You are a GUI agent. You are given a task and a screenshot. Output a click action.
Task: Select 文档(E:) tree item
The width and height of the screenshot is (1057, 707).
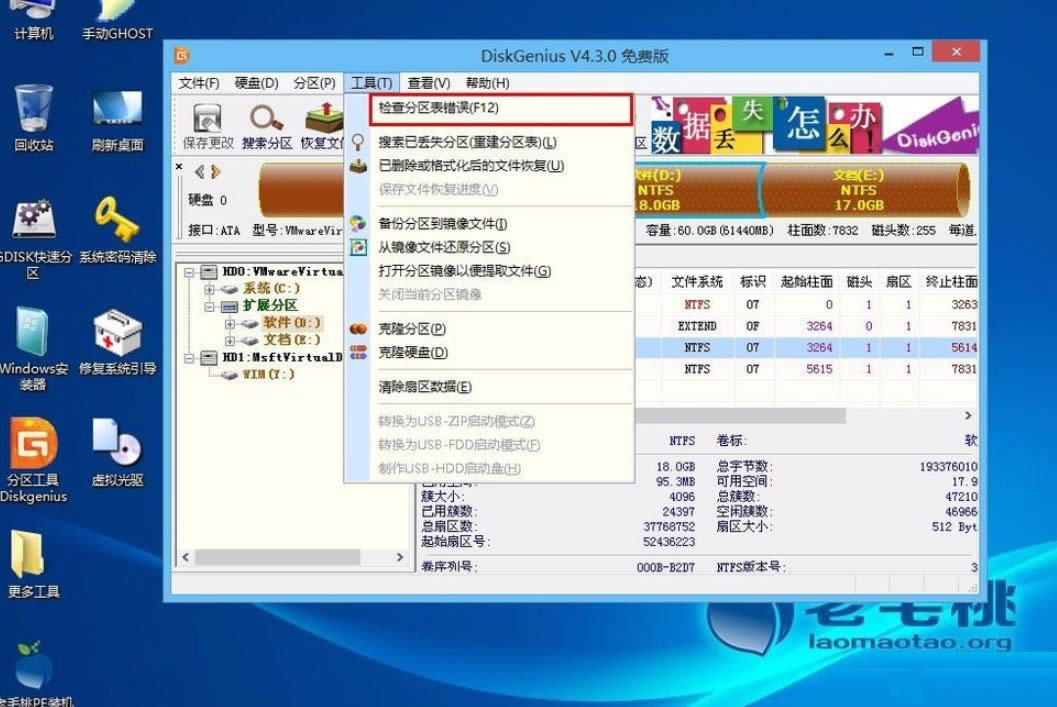coord(292,340)
